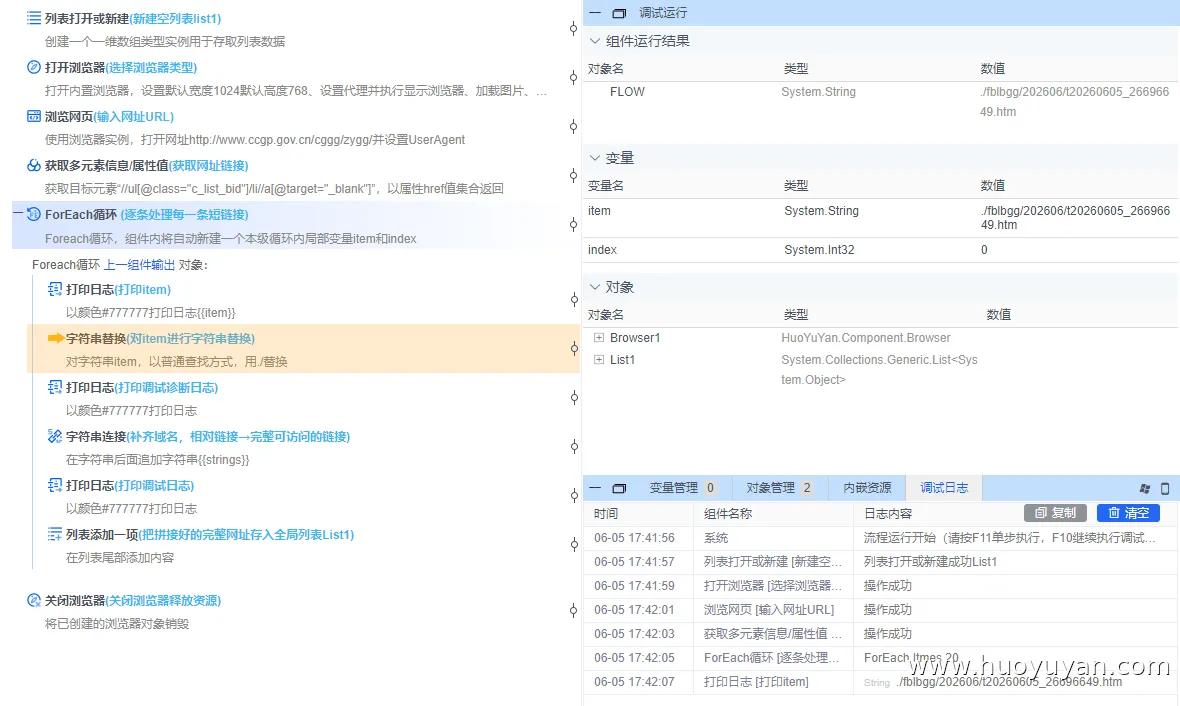This screenshot has height=706, width=1180.
Task: Toggle breakpoint marker on 打印日志(打印item) row
Action: click(573, 300)
